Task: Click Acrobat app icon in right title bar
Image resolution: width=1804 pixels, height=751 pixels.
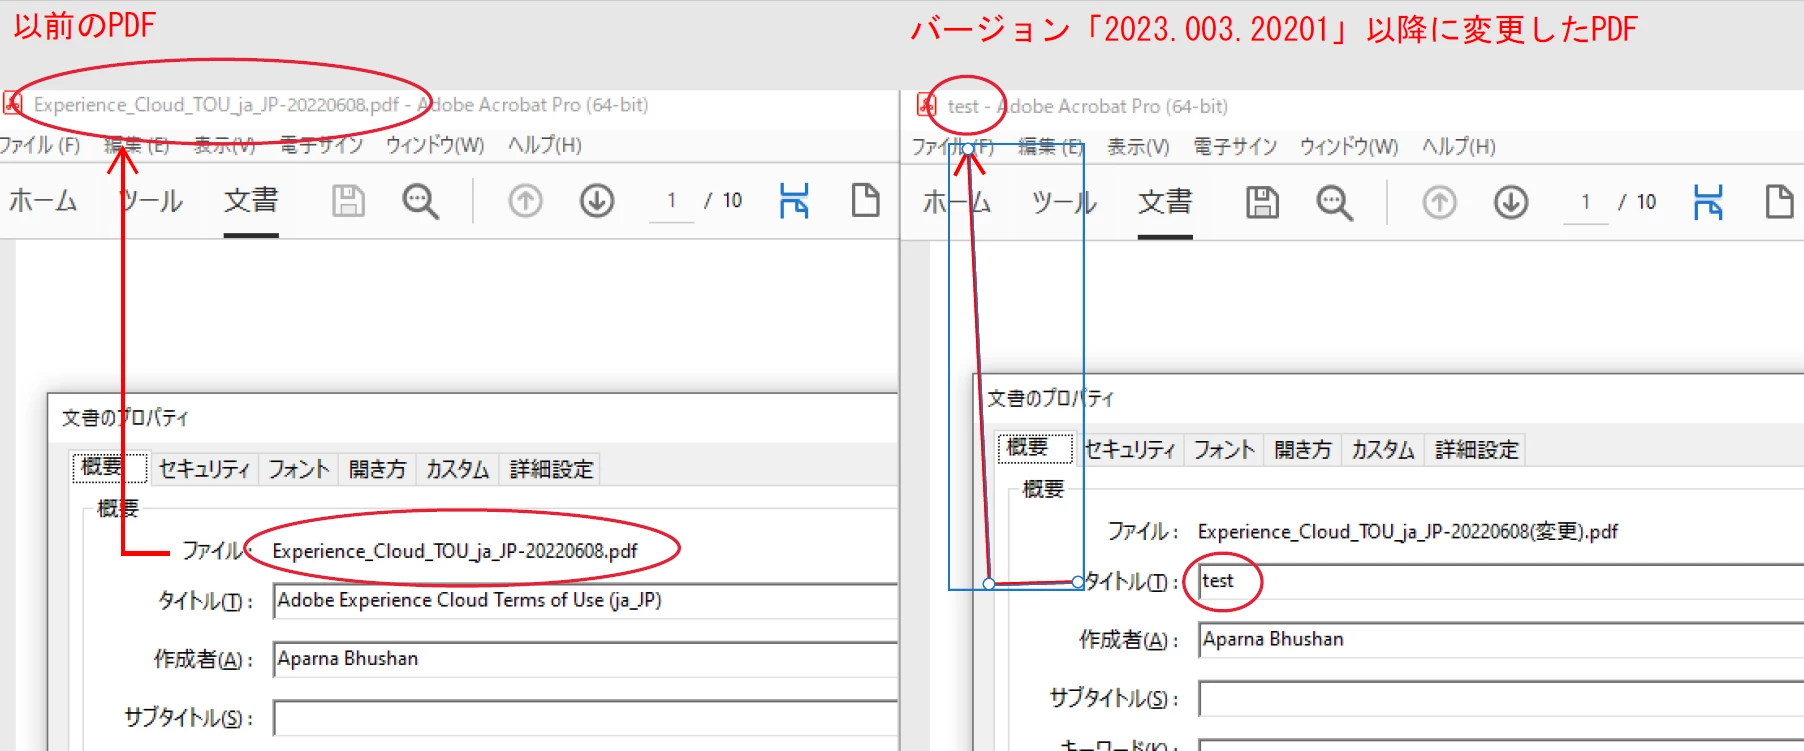Action: click(927, 106)
